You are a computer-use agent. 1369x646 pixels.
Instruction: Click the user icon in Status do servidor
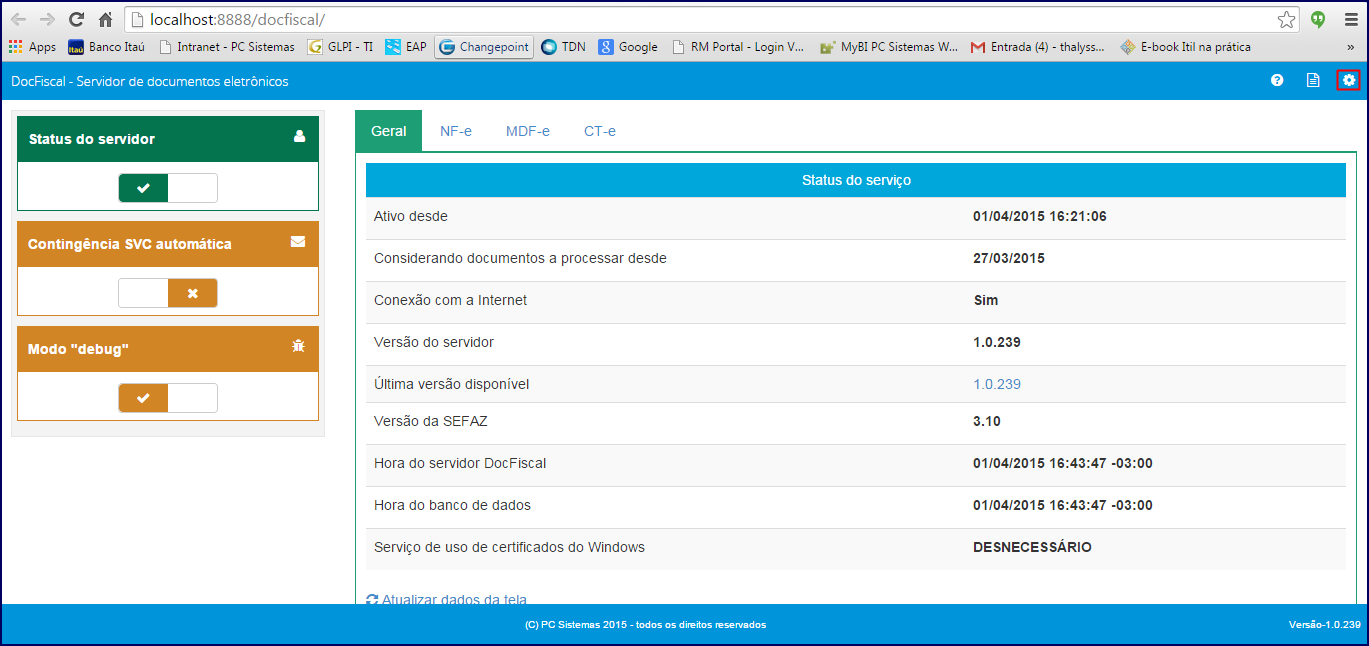pyautogui.click(x=299, y=137)
